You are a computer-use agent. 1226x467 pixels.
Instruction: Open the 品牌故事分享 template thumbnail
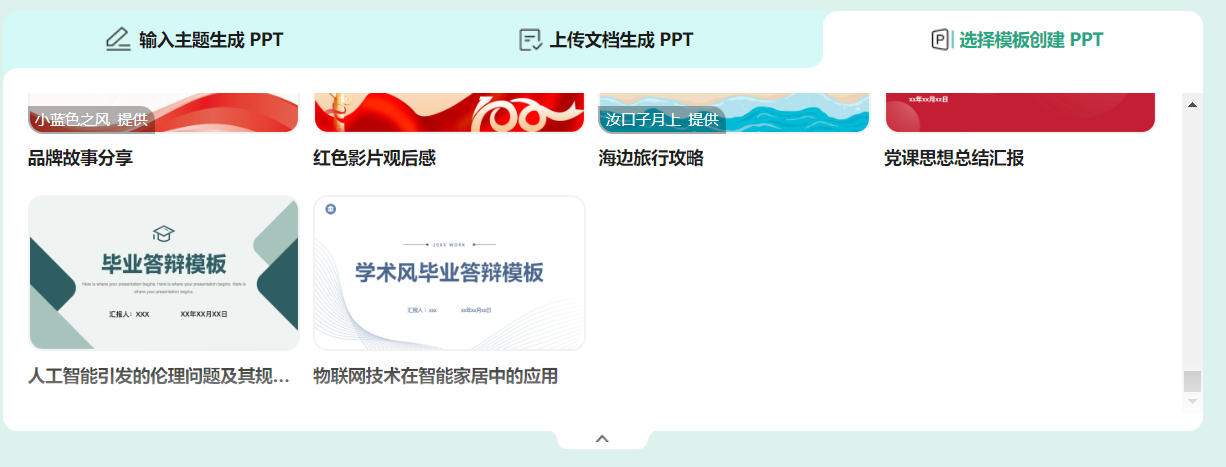point(164,112)
